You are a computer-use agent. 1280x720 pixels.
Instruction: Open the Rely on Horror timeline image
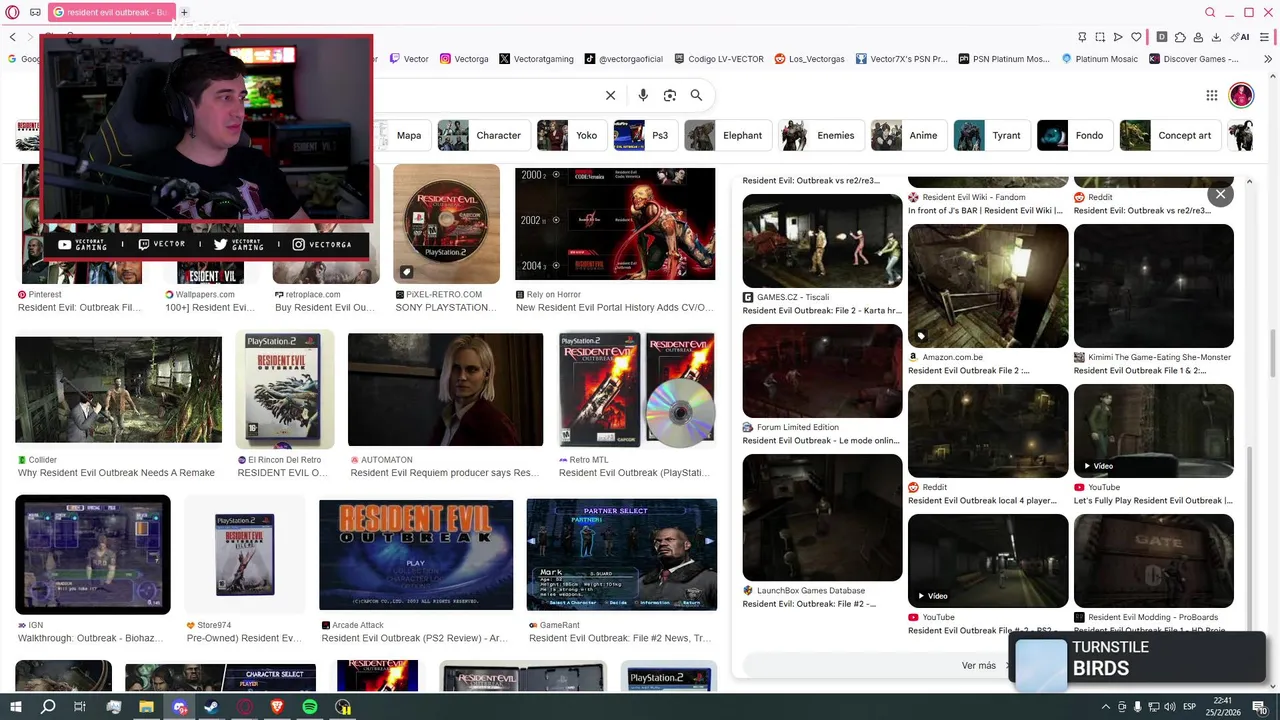[x=615, y=224]
